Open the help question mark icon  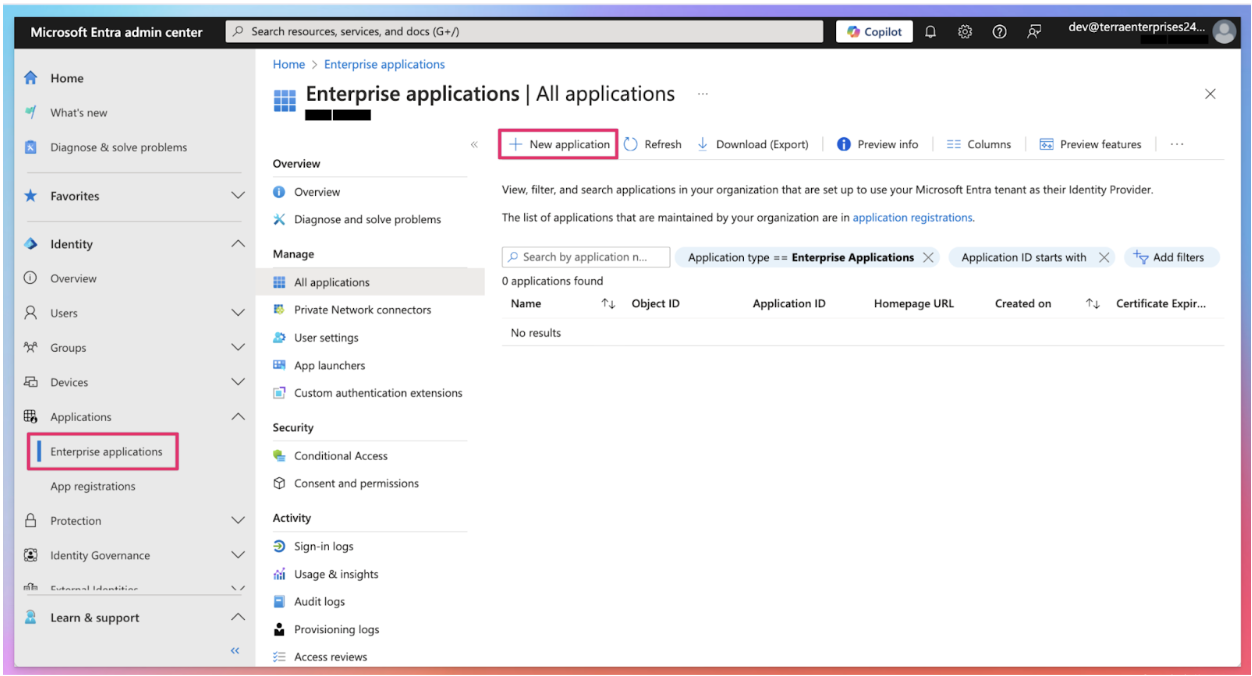(999, 32)
